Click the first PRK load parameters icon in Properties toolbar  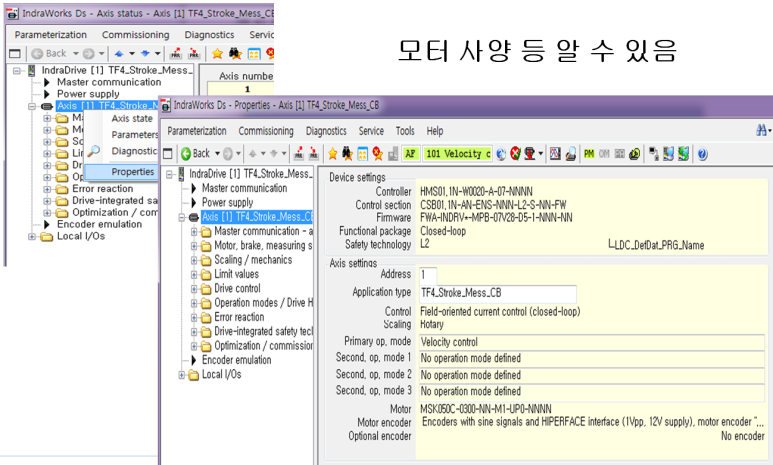point(298,154)
